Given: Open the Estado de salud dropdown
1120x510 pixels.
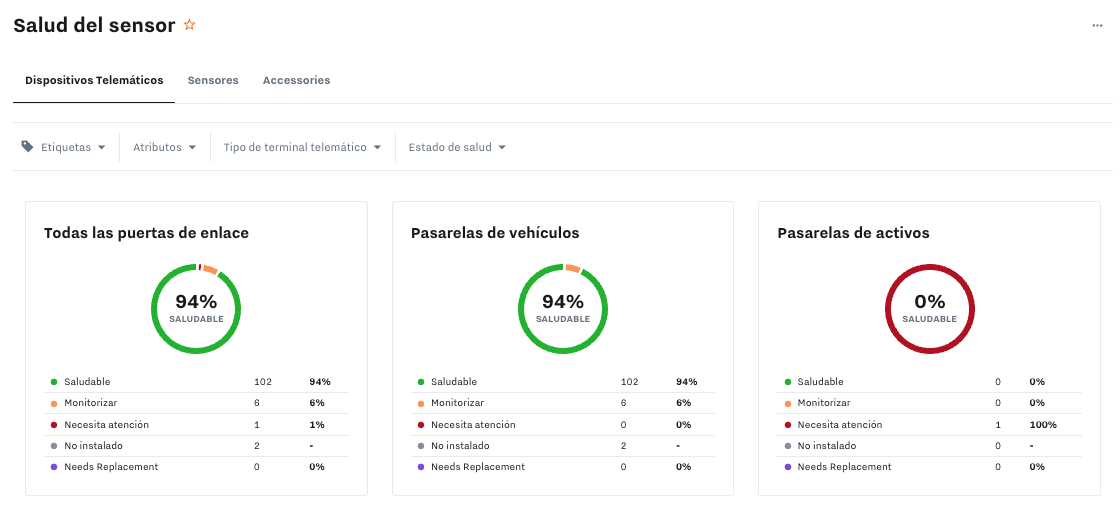Looking at the screenshot, I should pos(457,147).
